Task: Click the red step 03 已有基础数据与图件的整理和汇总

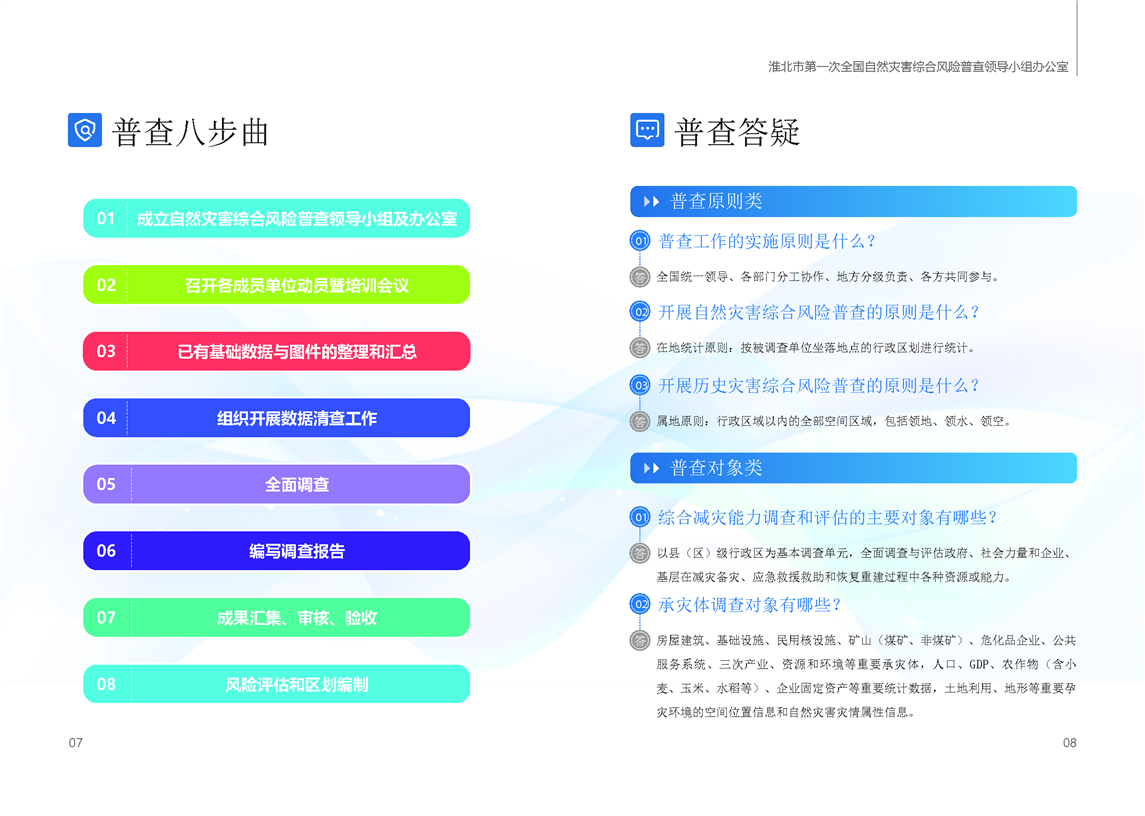Action: click(x=276, y=351)
